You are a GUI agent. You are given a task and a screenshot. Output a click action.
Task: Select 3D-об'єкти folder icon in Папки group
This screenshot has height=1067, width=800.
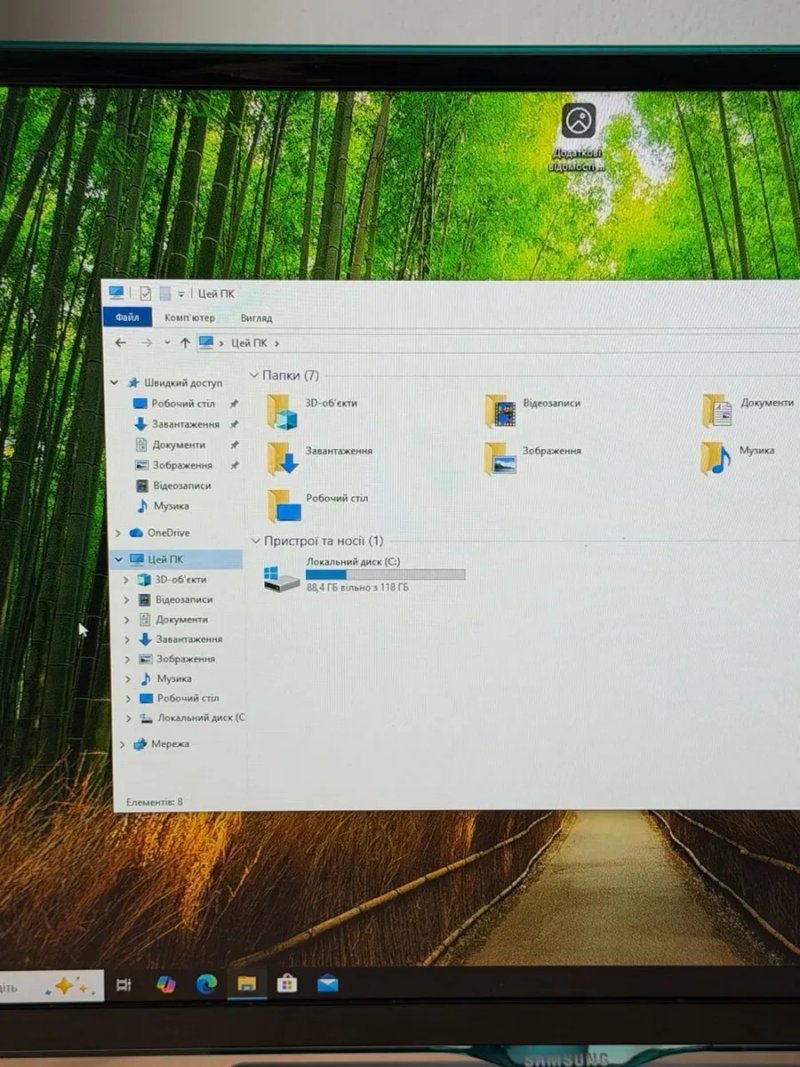click(282, 412)
